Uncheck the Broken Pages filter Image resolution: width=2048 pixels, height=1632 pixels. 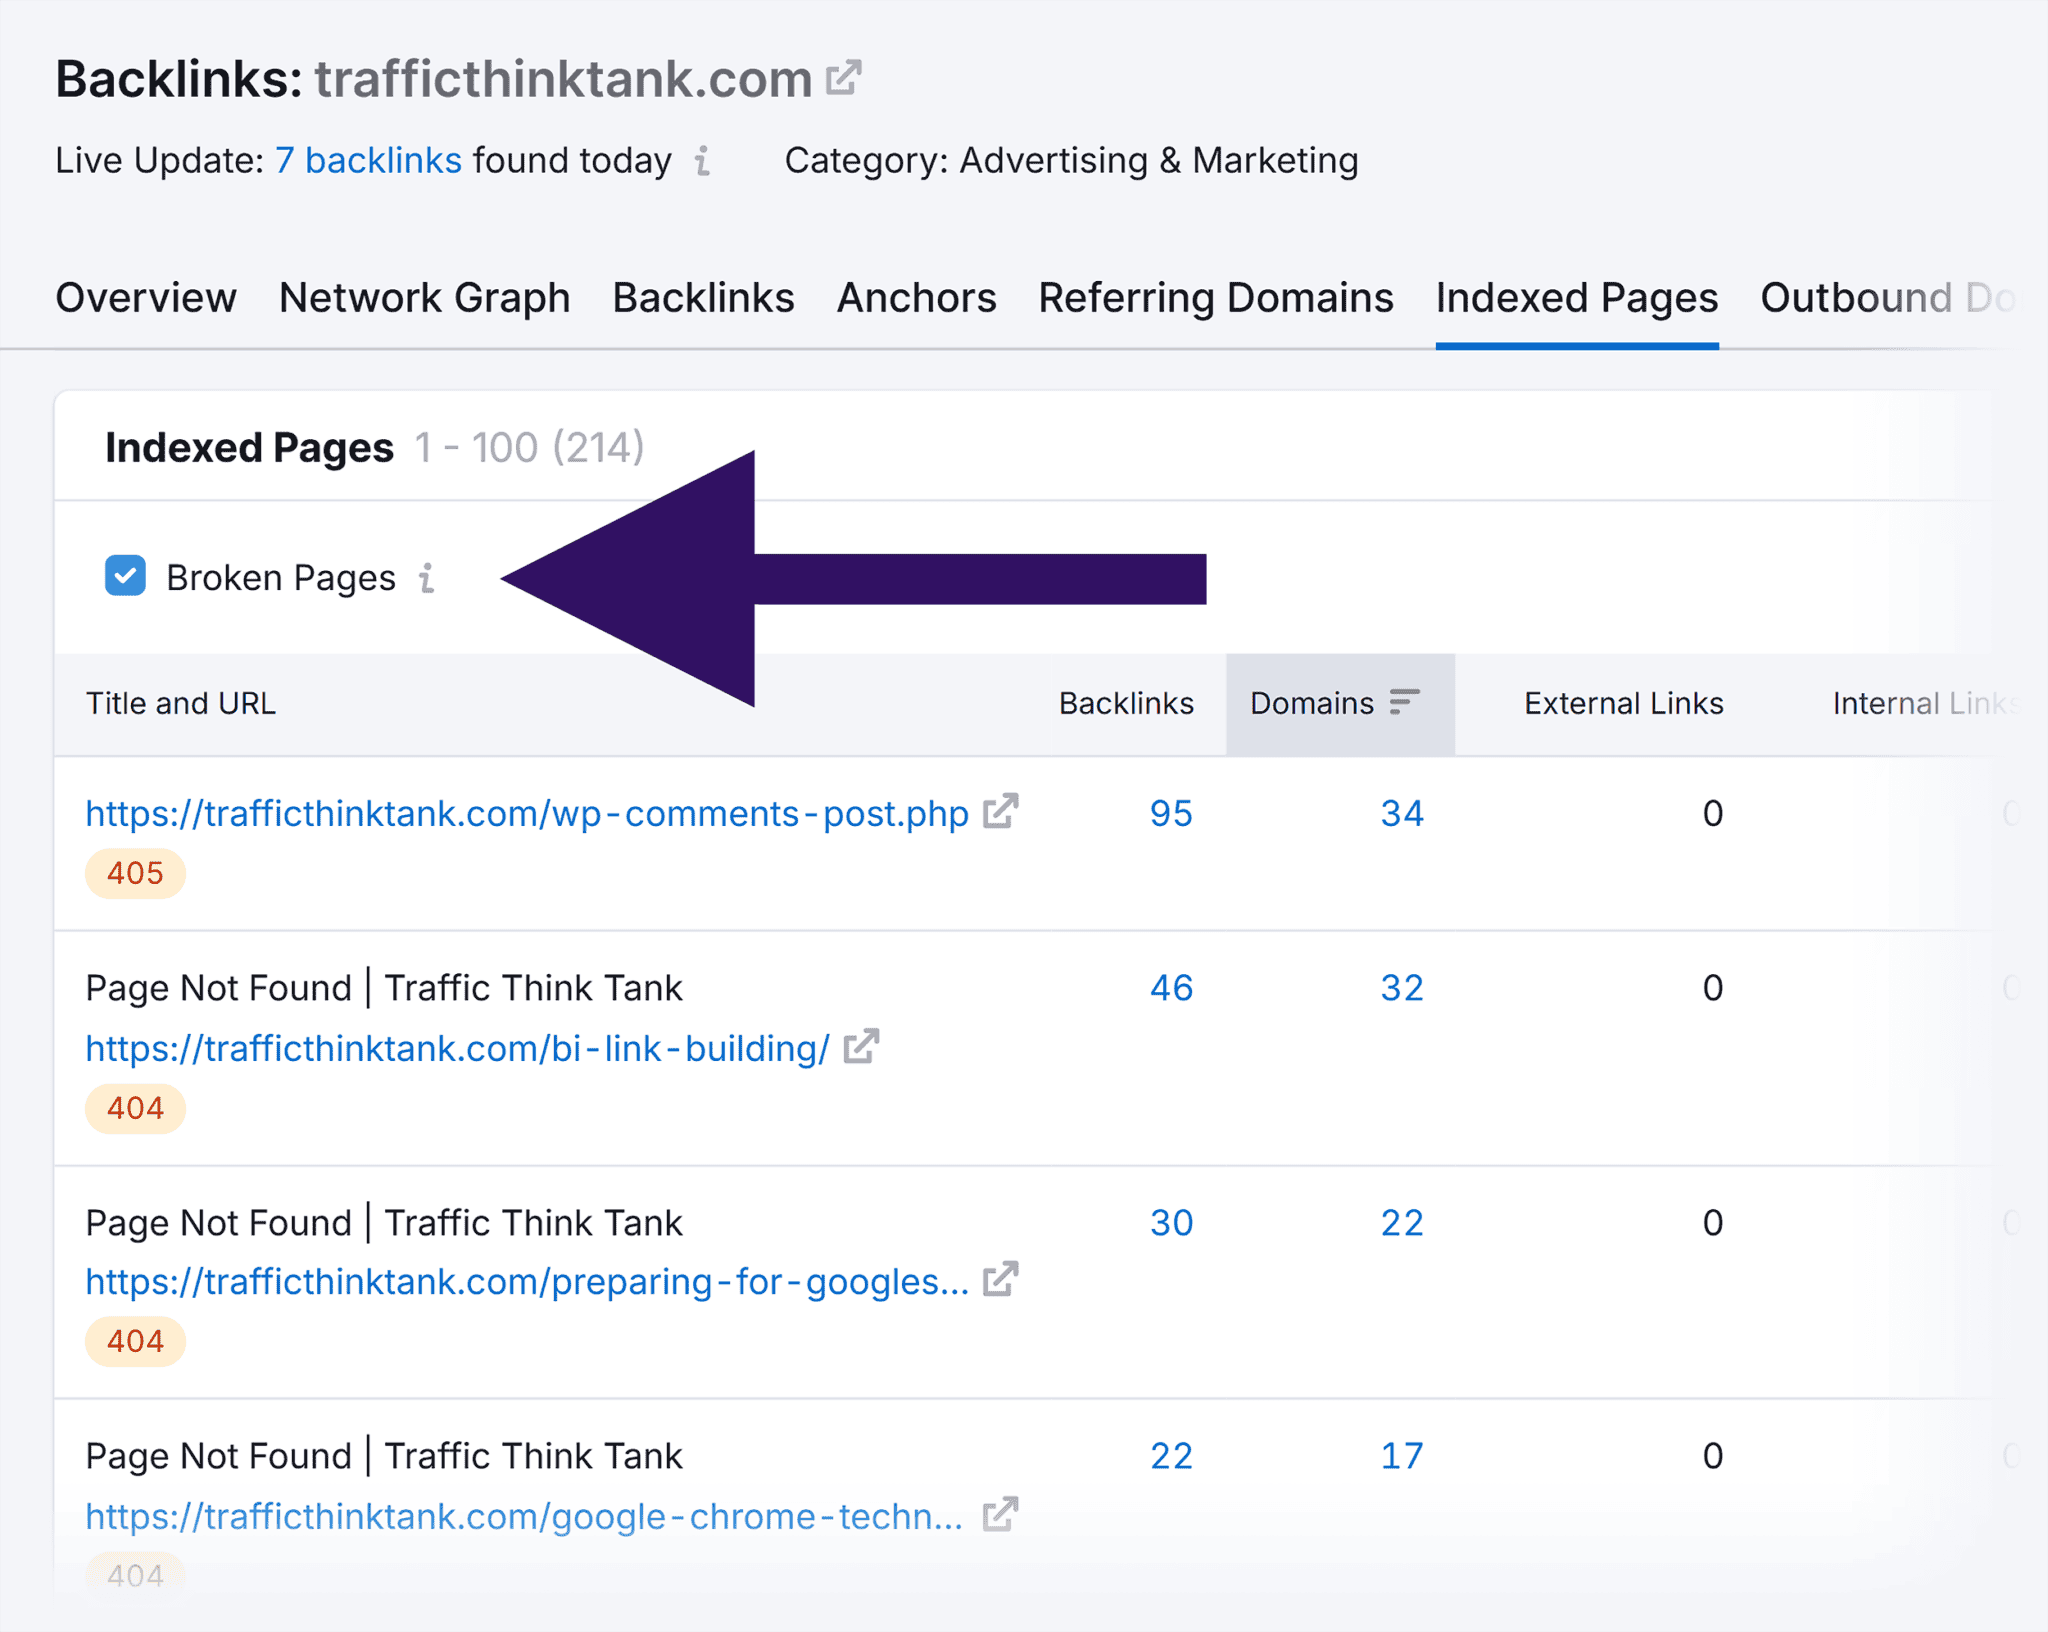pos(124,576)
